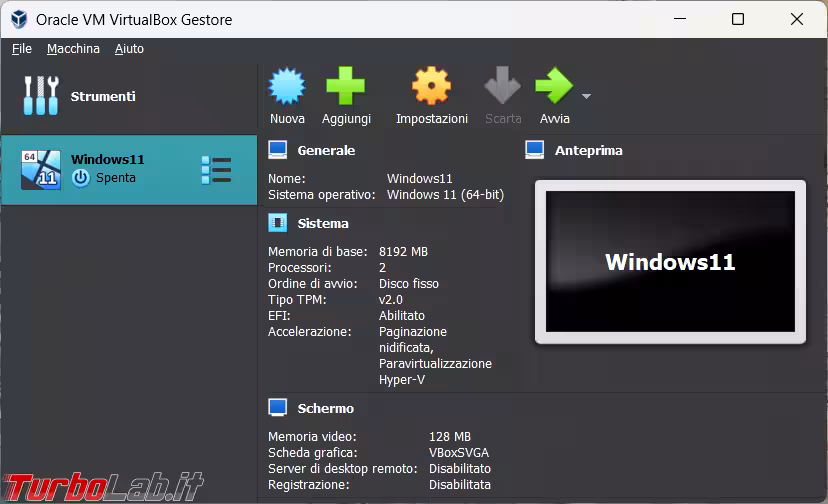Open the Macchina menu
Image resolution: width=828 pixels, height=504 pixels.
(73, 48)
